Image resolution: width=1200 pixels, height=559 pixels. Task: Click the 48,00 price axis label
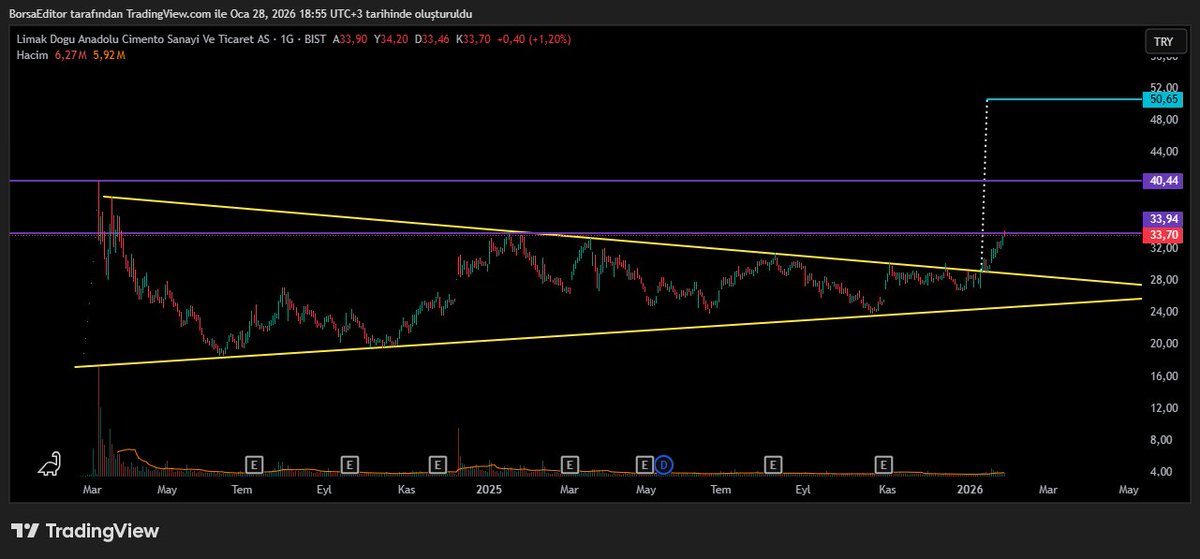[1164, 120]
